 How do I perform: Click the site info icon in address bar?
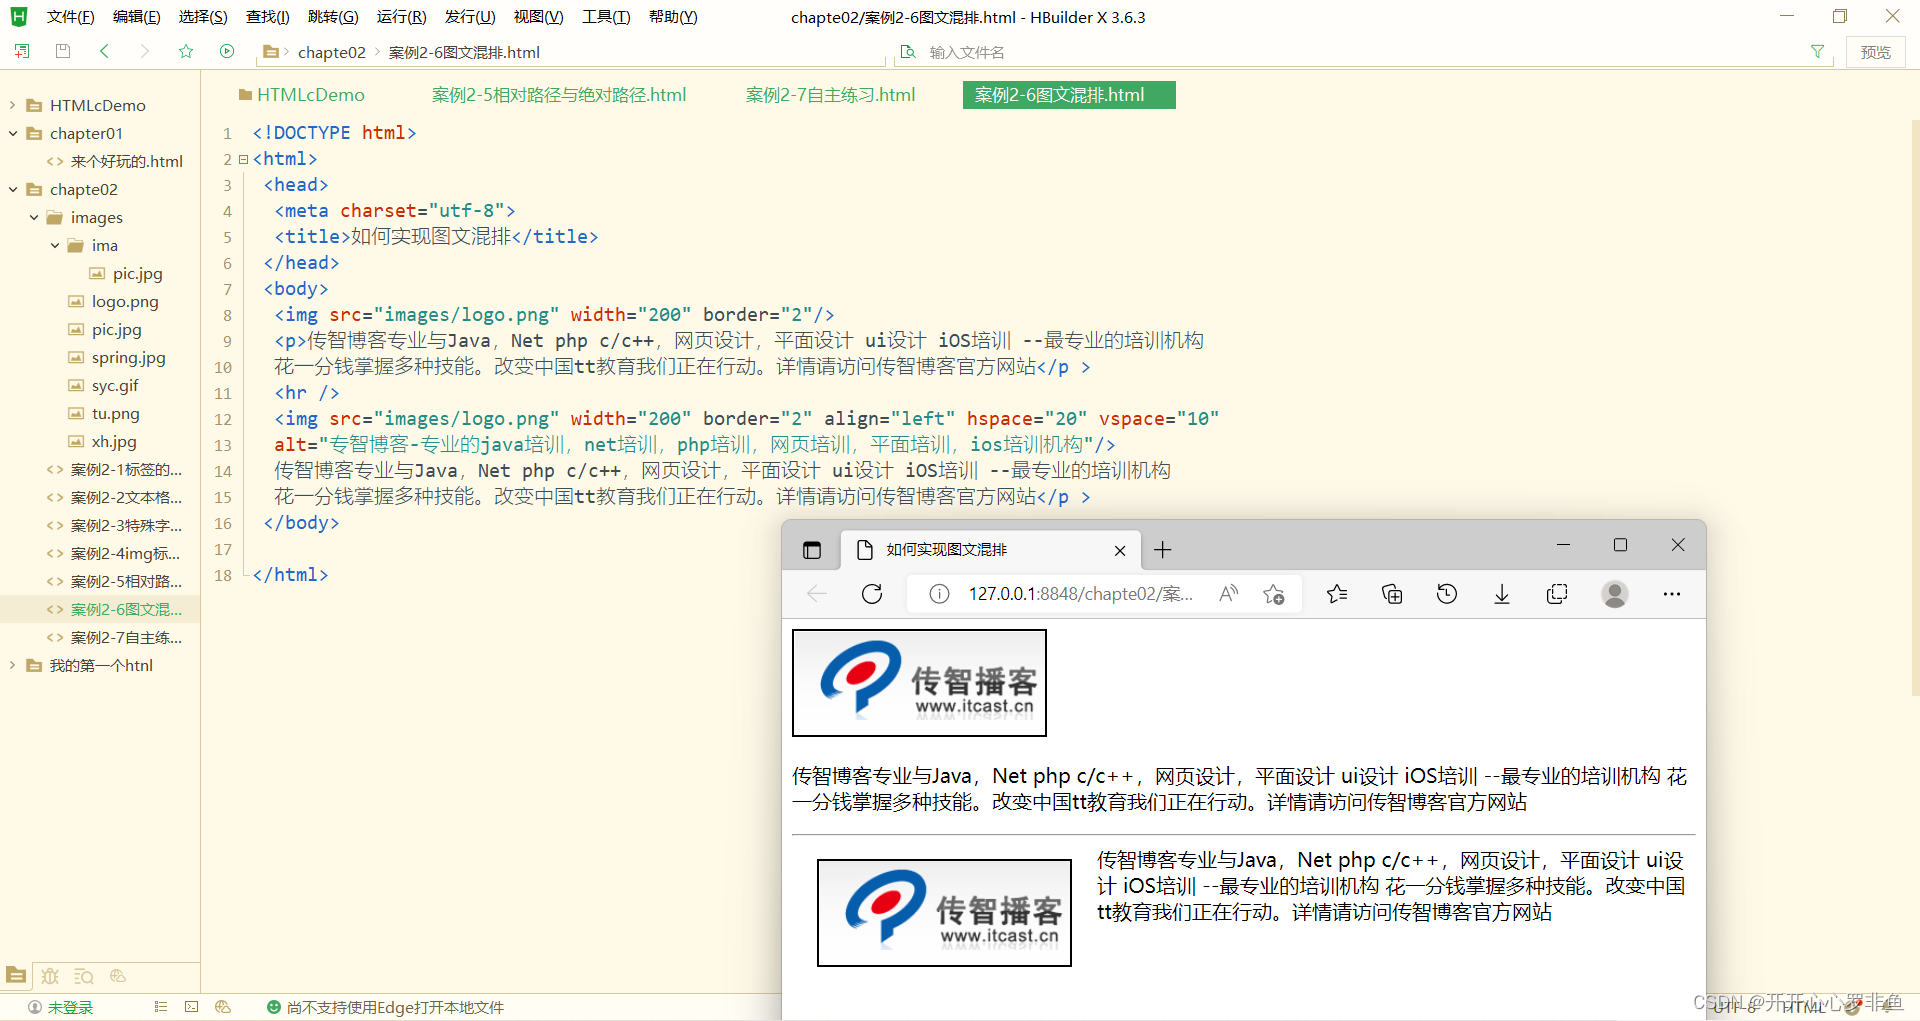[x=939, y=594]
